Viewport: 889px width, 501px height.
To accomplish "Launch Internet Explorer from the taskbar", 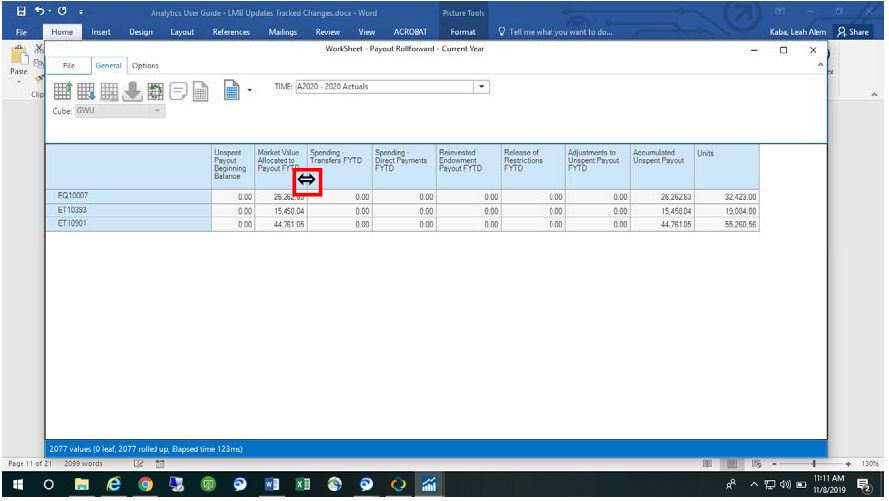I will (113, 485).
